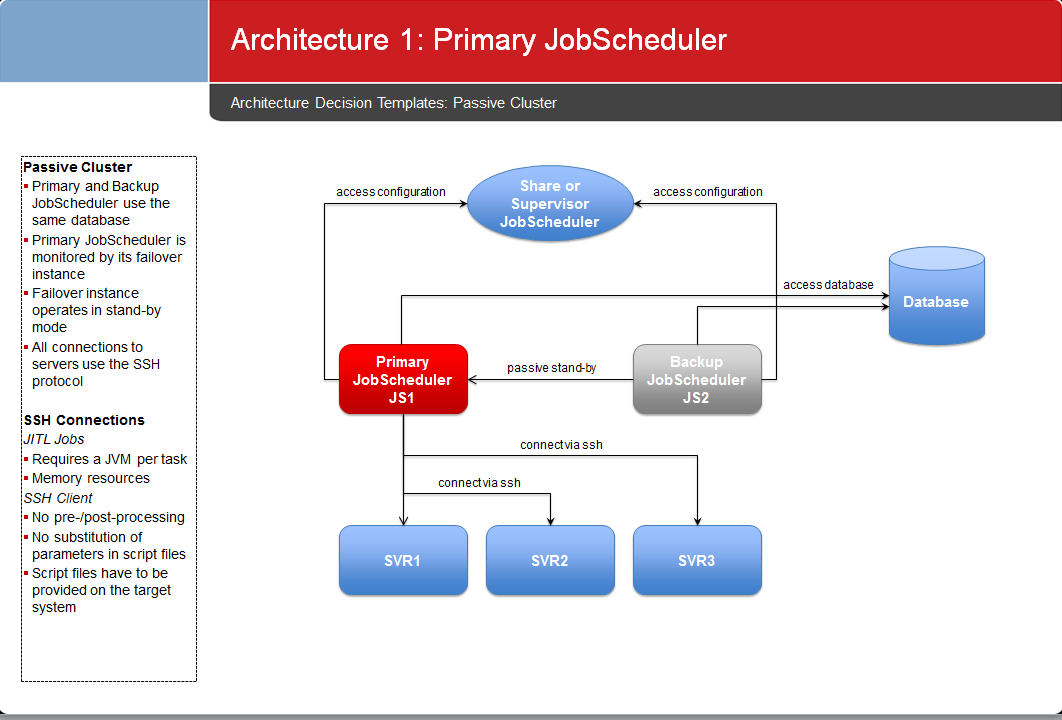Select the SVR2 server box

(550, 560)
